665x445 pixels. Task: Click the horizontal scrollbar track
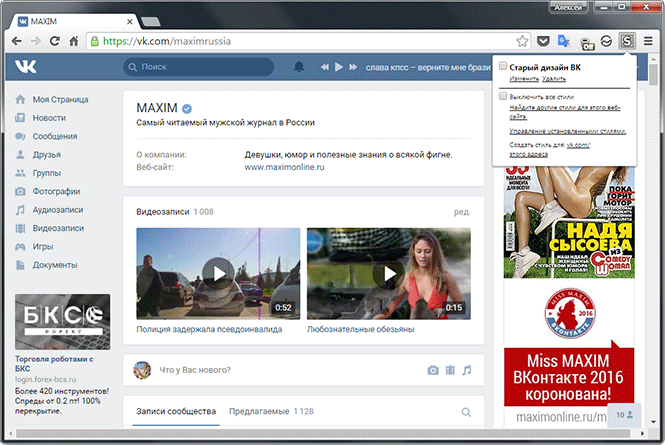[324, 434]
